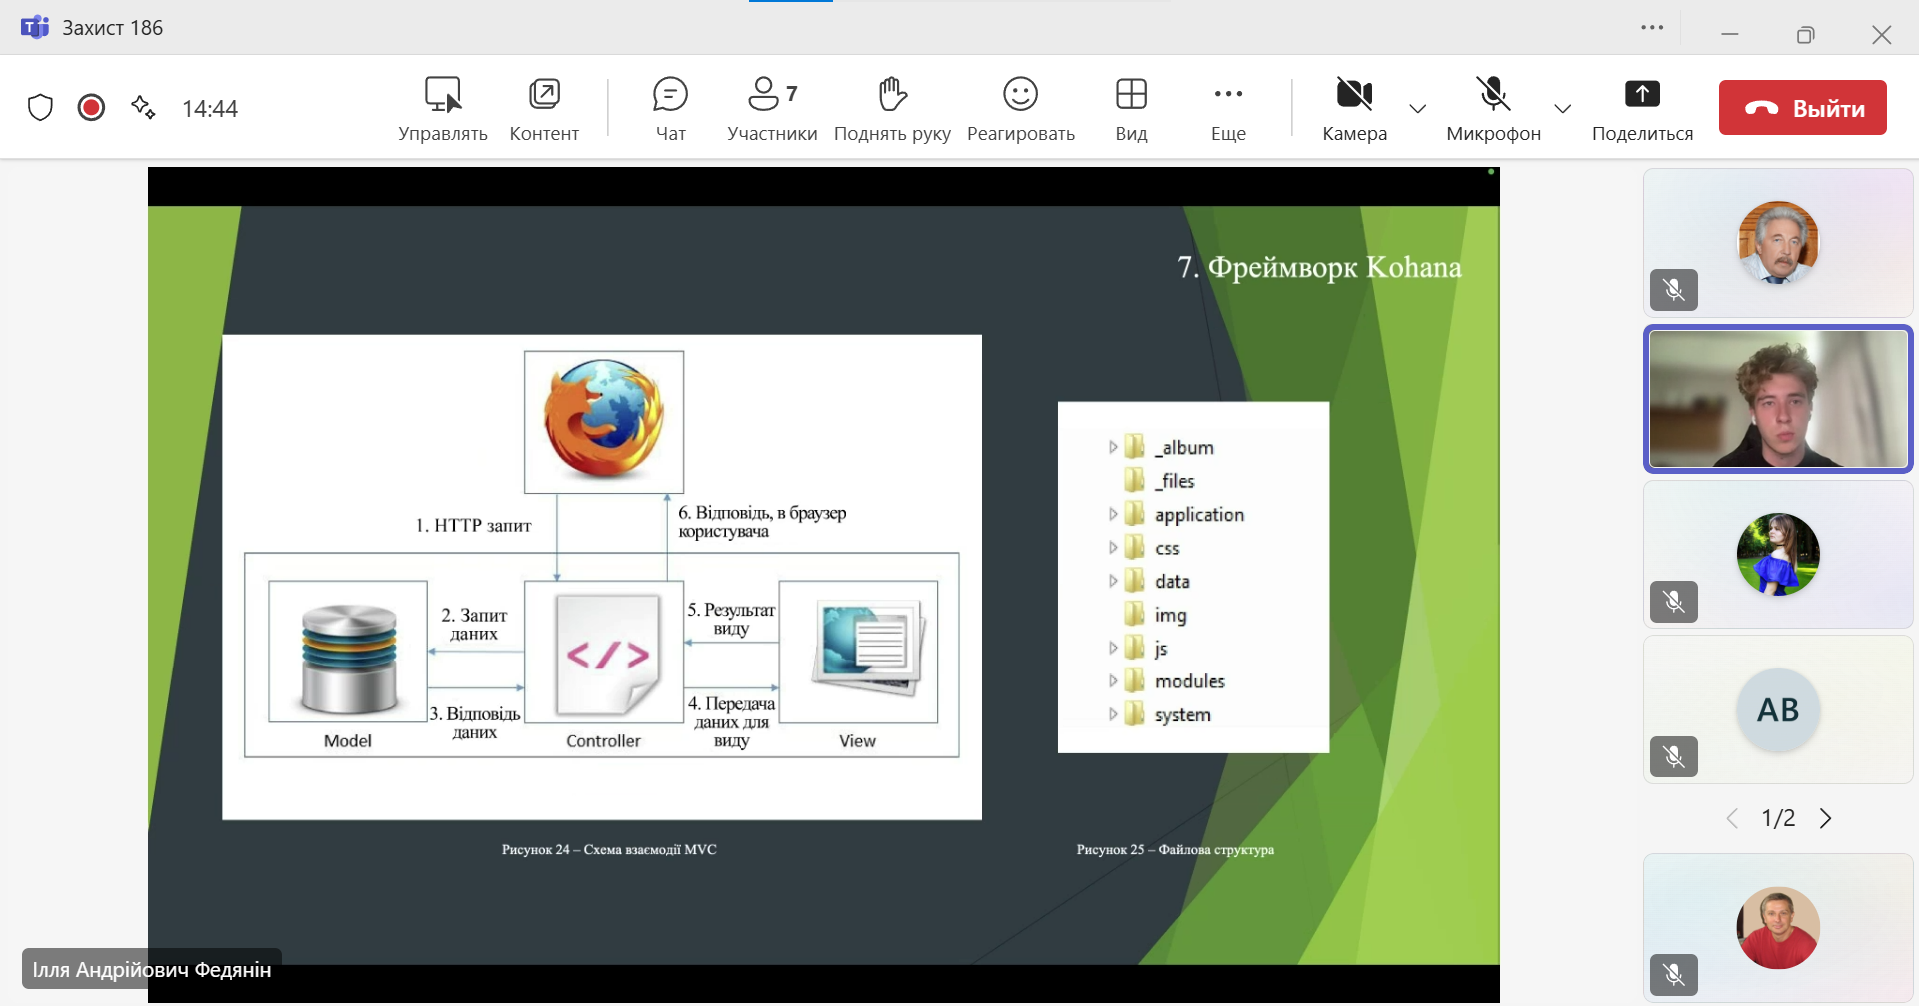Select the active speaker video tile
The width and height of the screenshot is (1919, 1006).
(x=1778, y=399)
